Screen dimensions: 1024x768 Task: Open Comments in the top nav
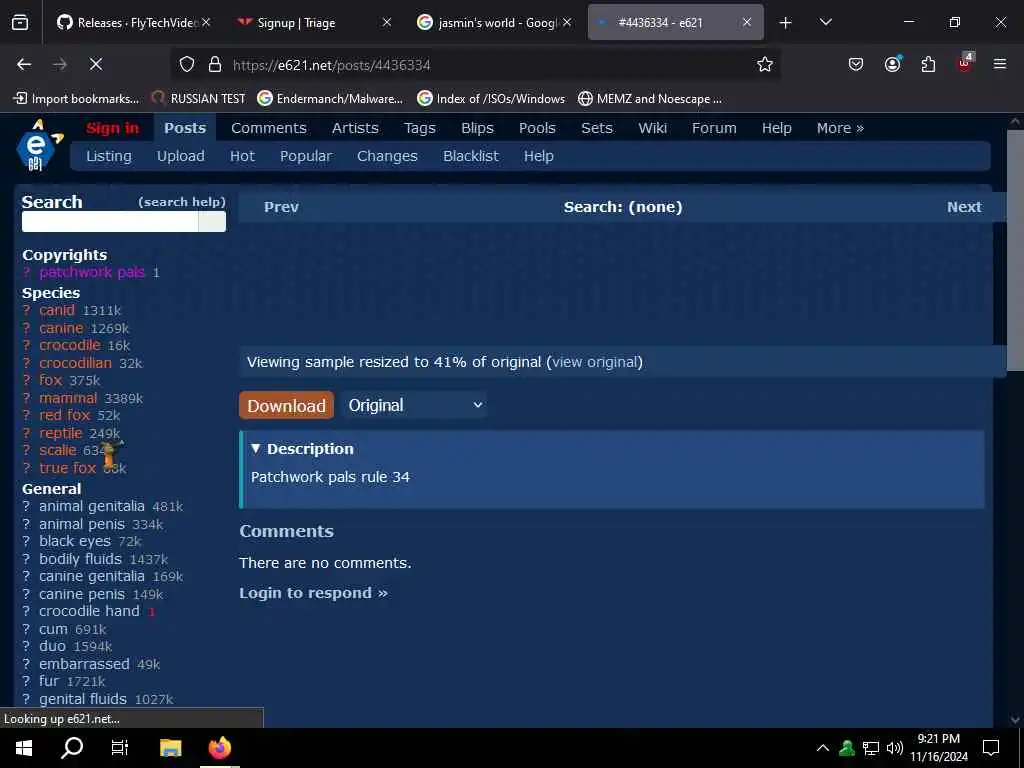tap(268, 128)
